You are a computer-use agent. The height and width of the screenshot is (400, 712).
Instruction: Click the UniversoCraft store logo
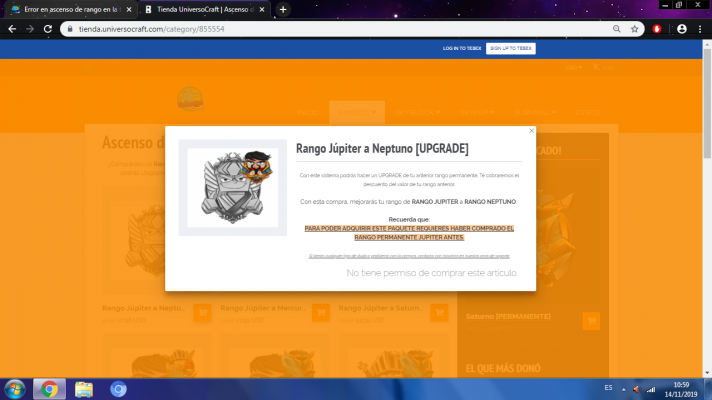pyautogui.click(x=190, y=99)
